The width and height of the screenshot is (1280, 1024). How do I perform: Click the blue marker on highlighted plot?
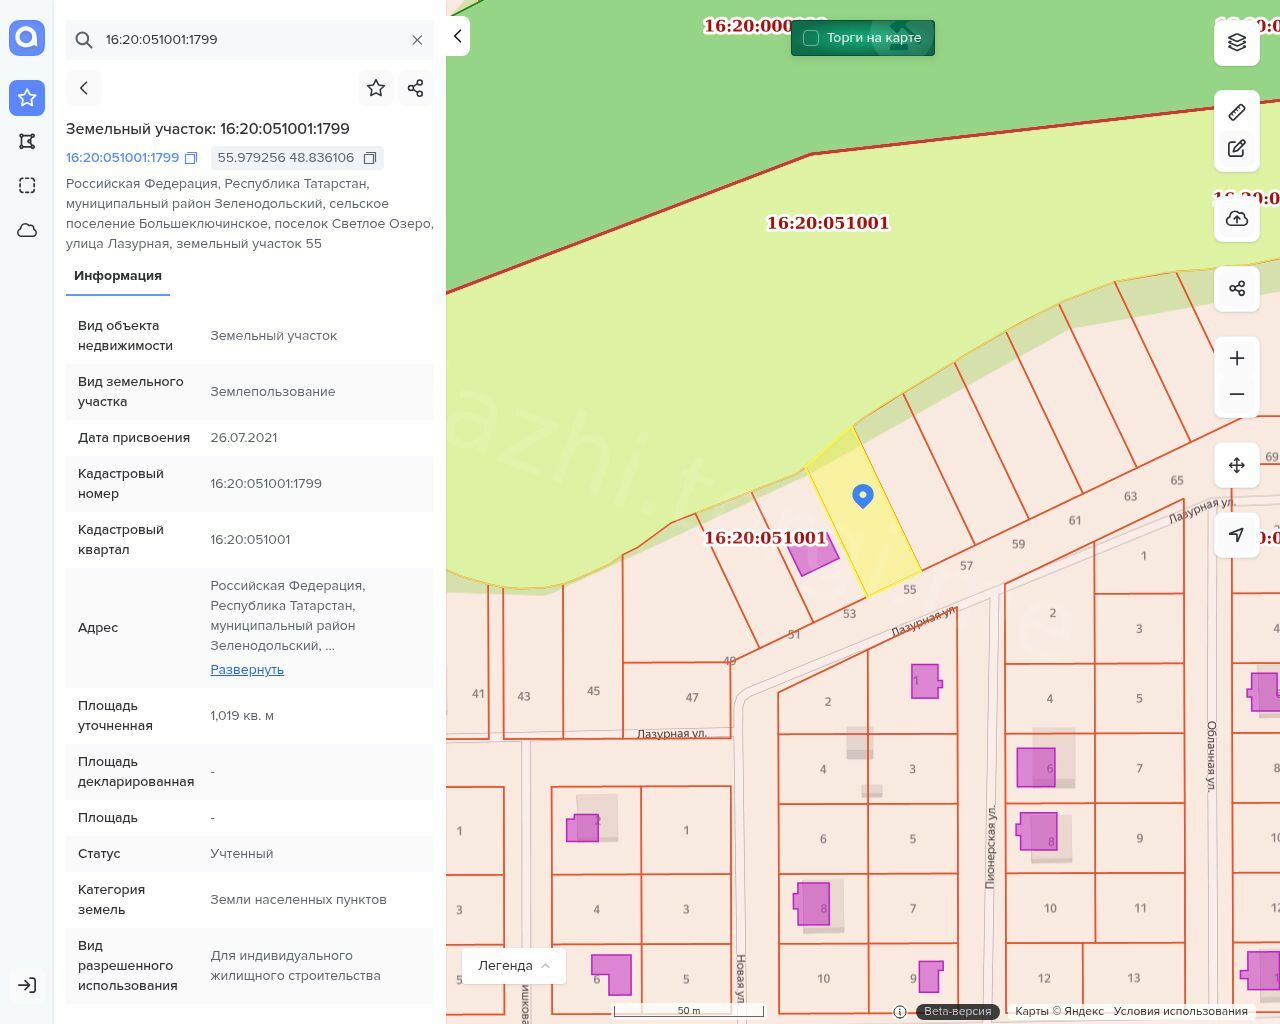click(862, 495)
